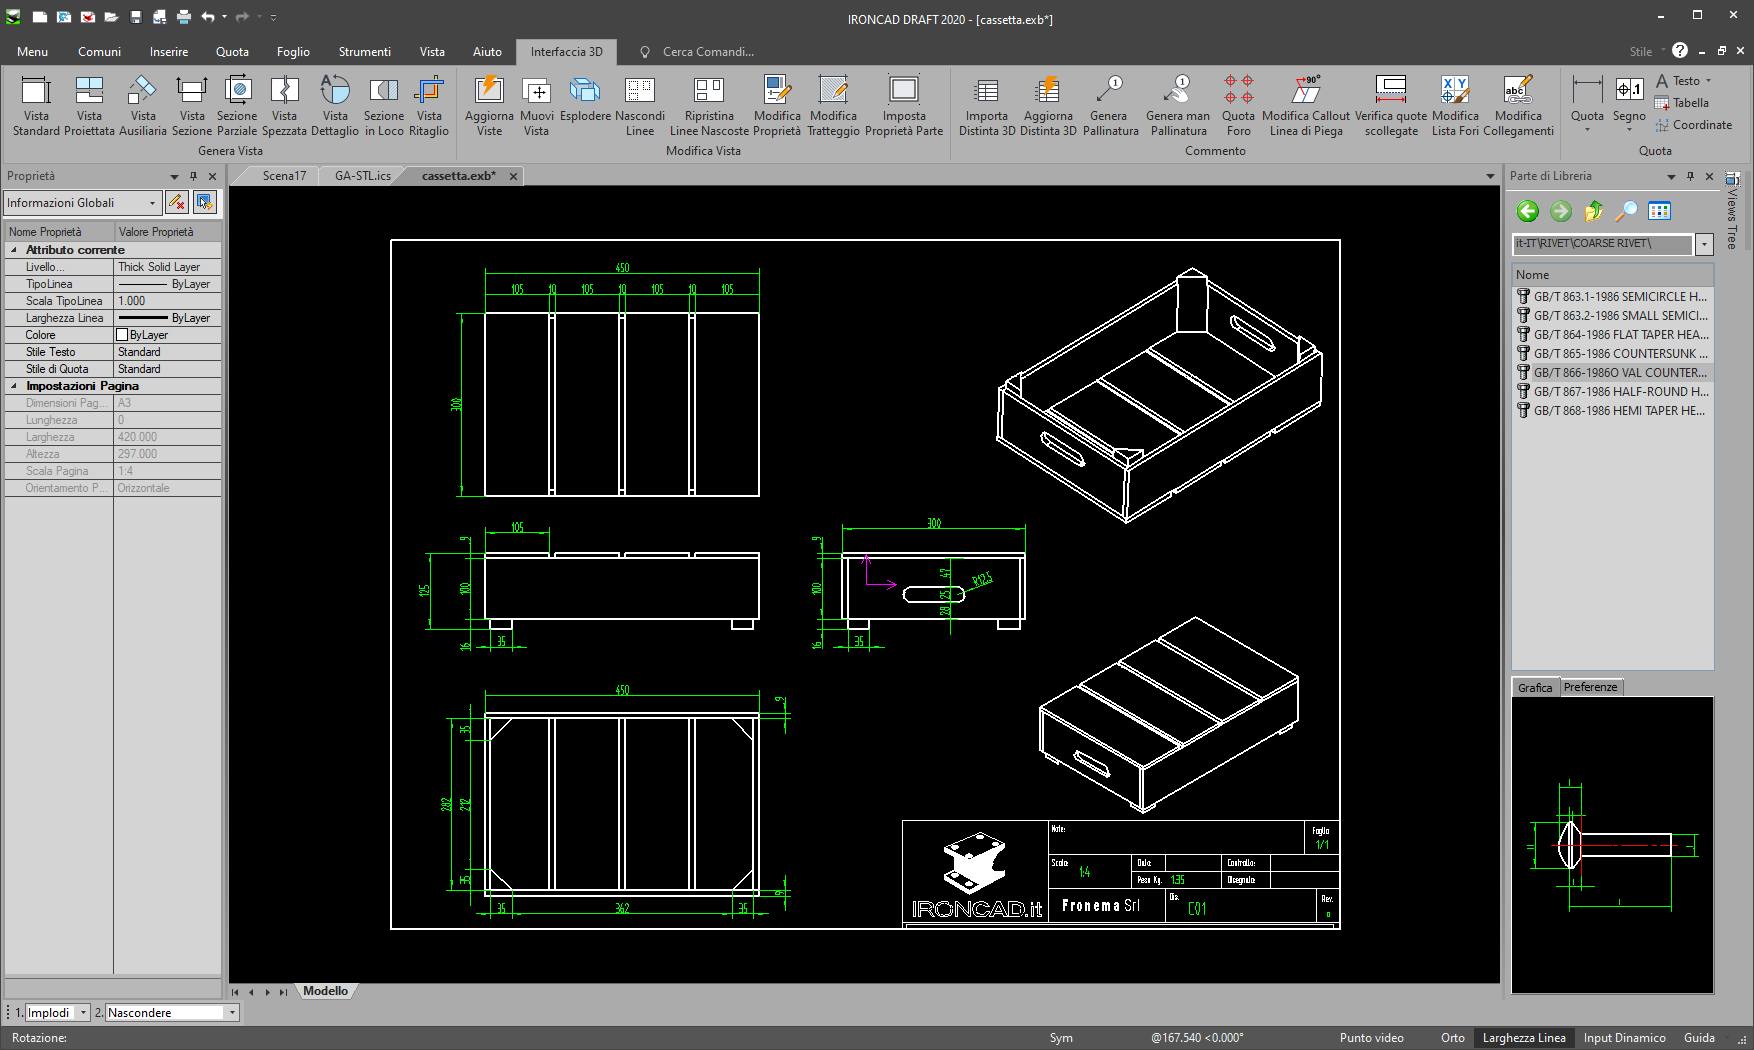Click the library search magnifier icon
1754x1050 pixels.
point(1626,211)
